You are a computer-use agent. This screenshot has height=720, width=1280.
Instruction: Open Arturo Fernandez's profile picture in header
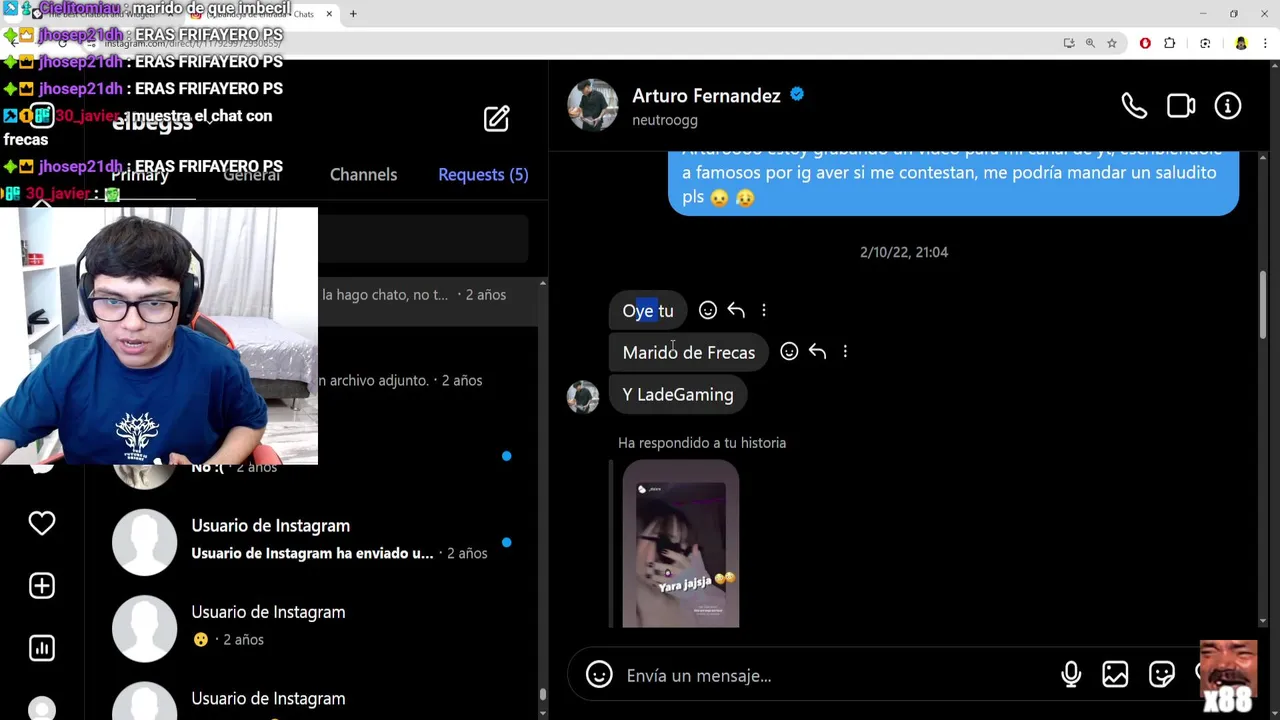coord(593,105)
